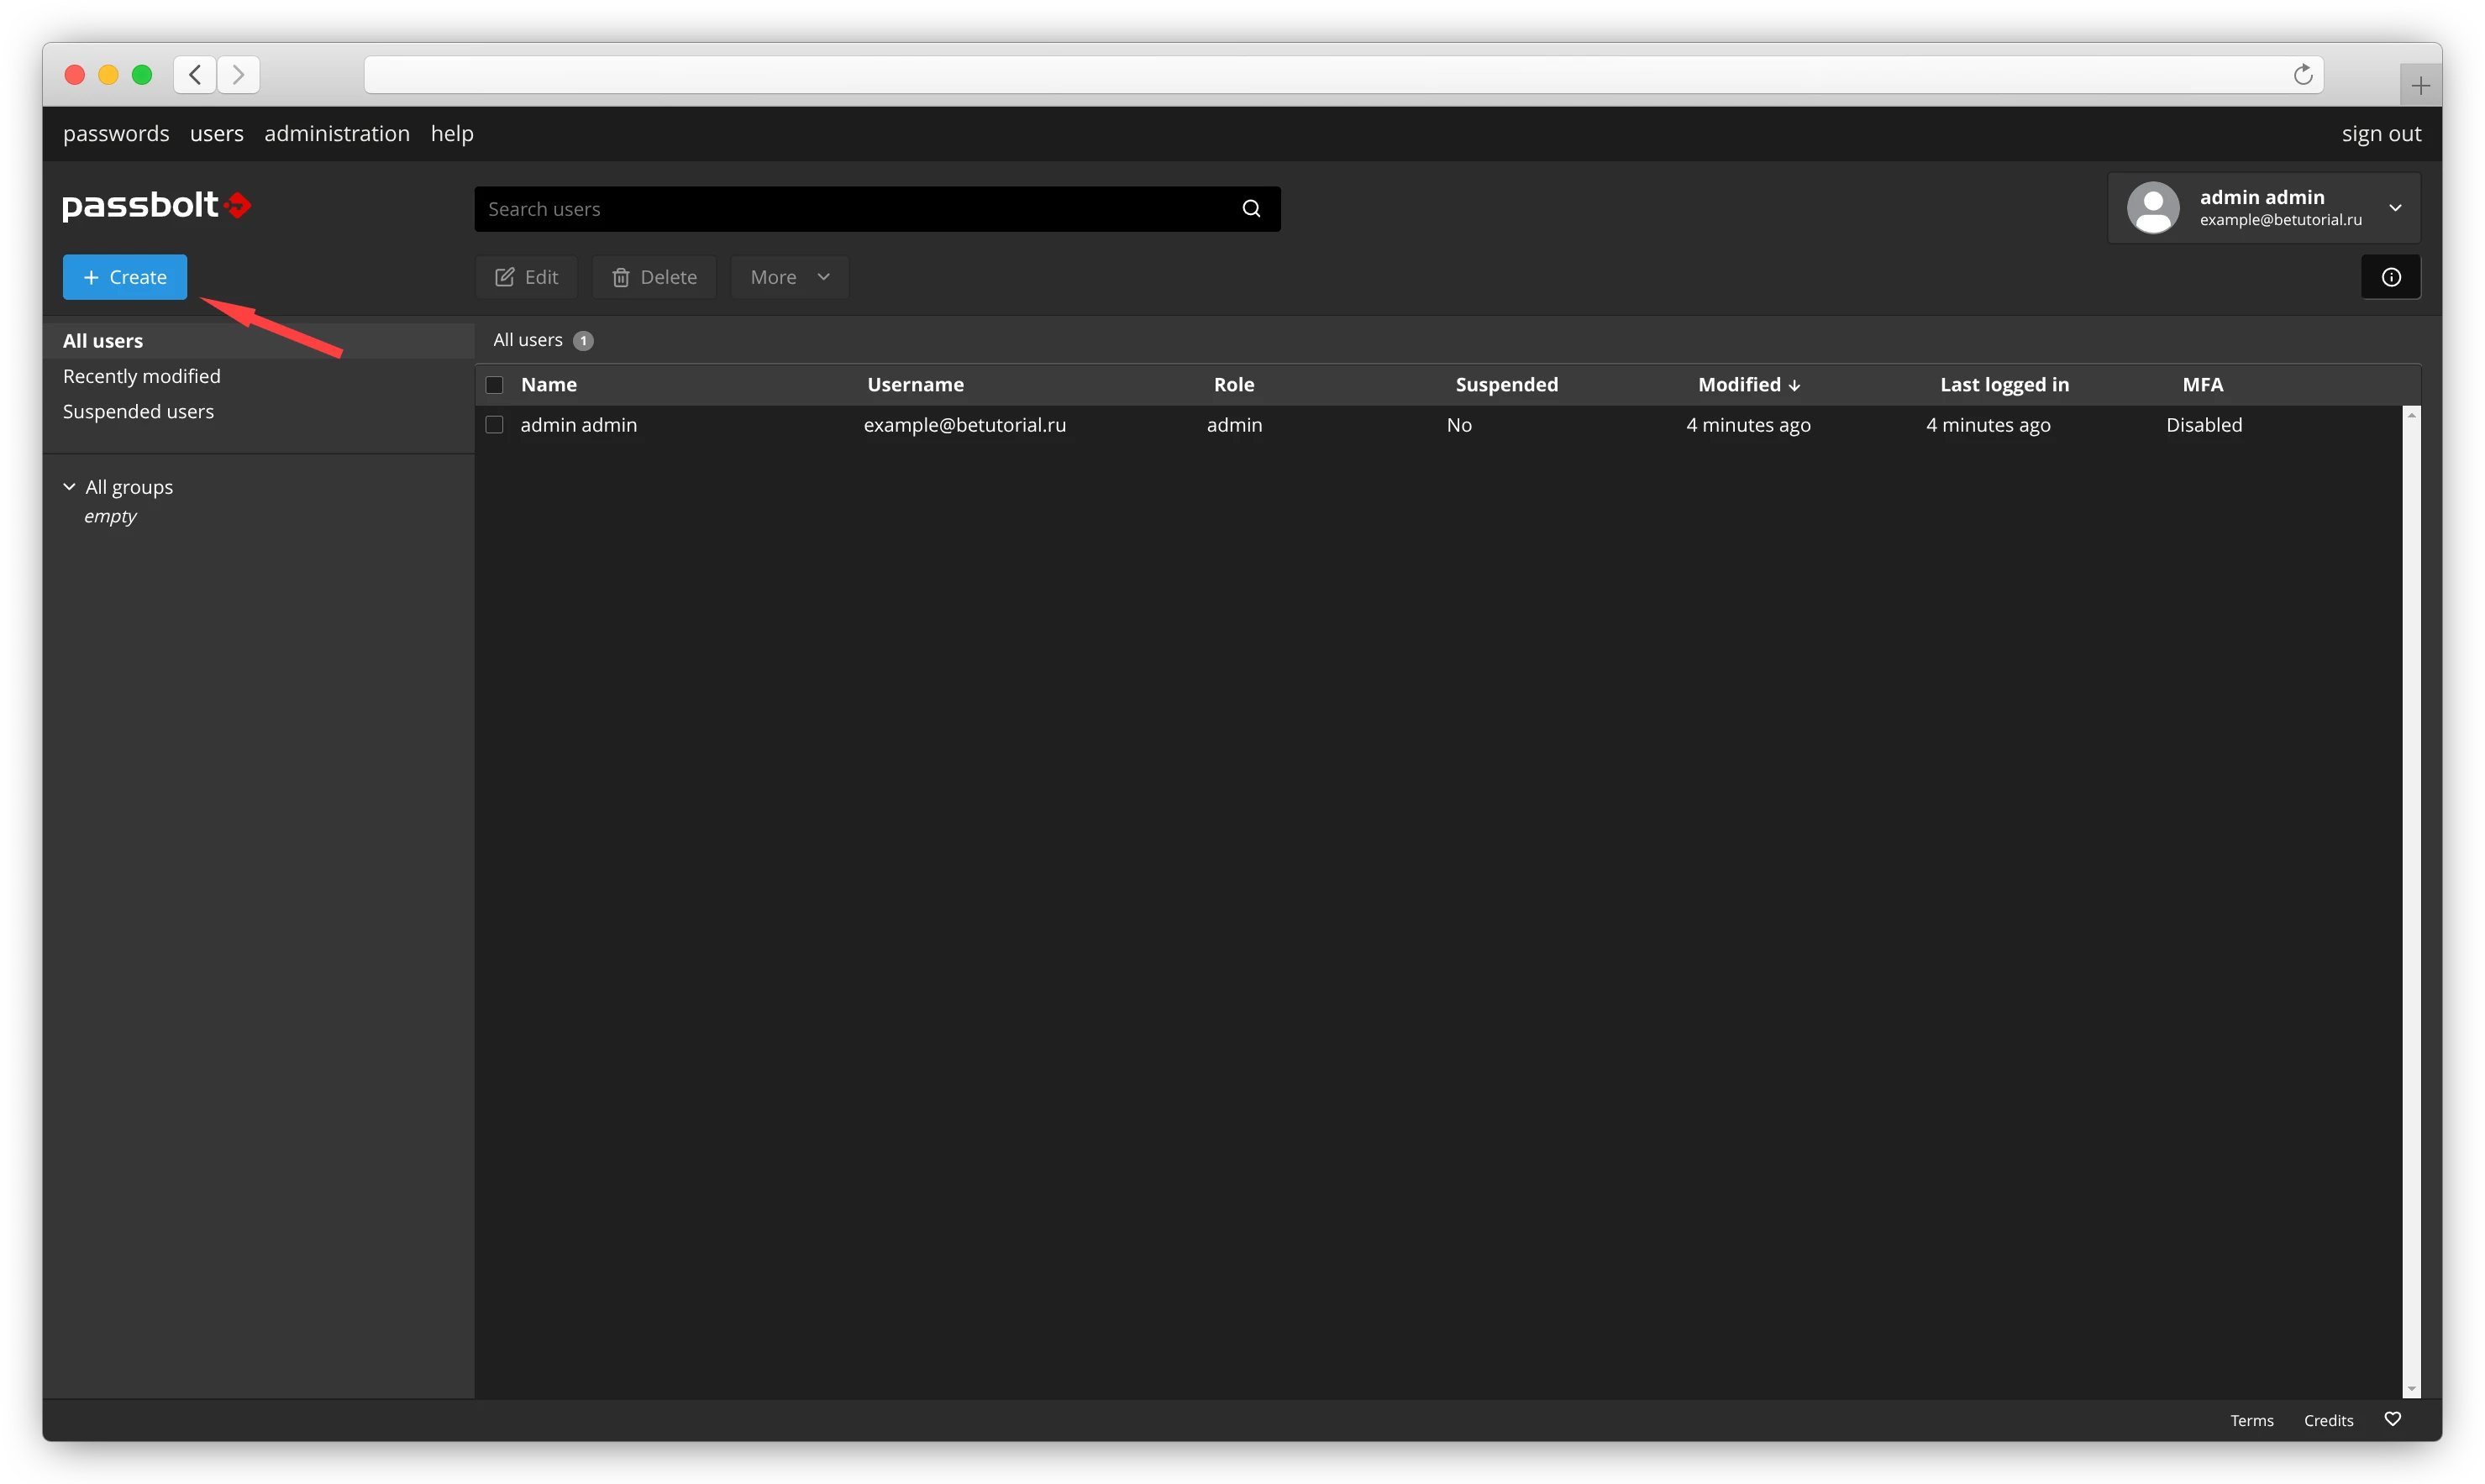The width and height of the screenshot is (2485, 1484).
Task: Click the search magnifier icon
Action: click(1251, 209)
